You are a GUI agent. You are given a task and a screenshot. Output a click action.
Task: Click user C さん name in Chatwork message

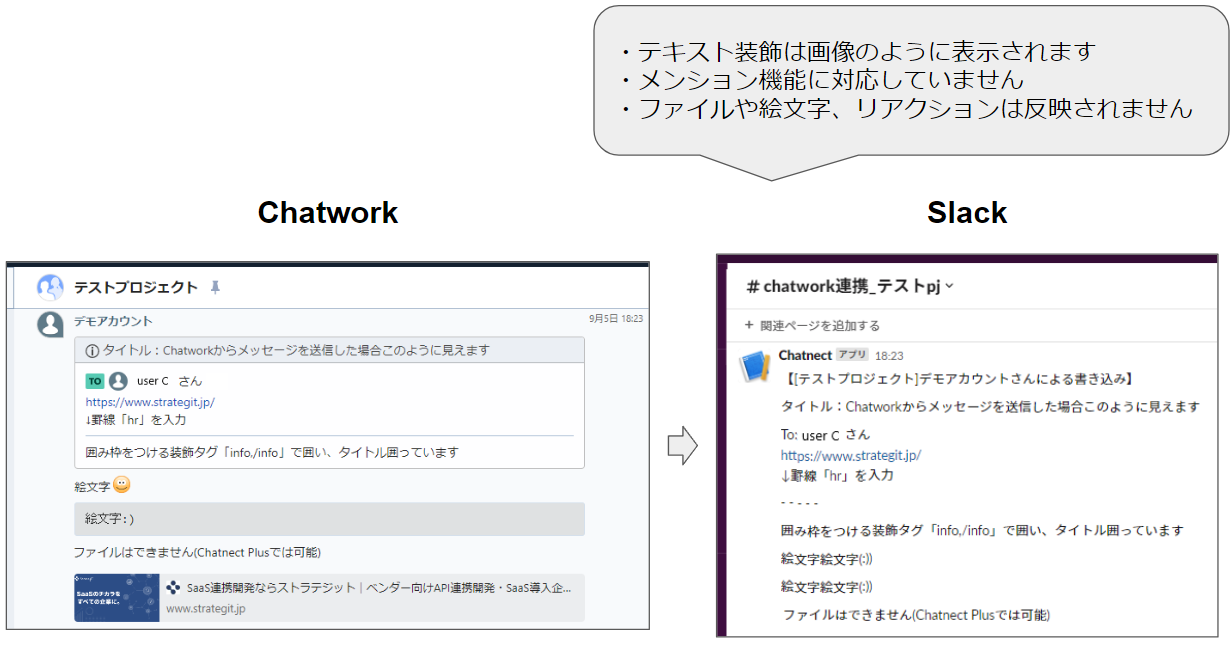click(169, 381)
